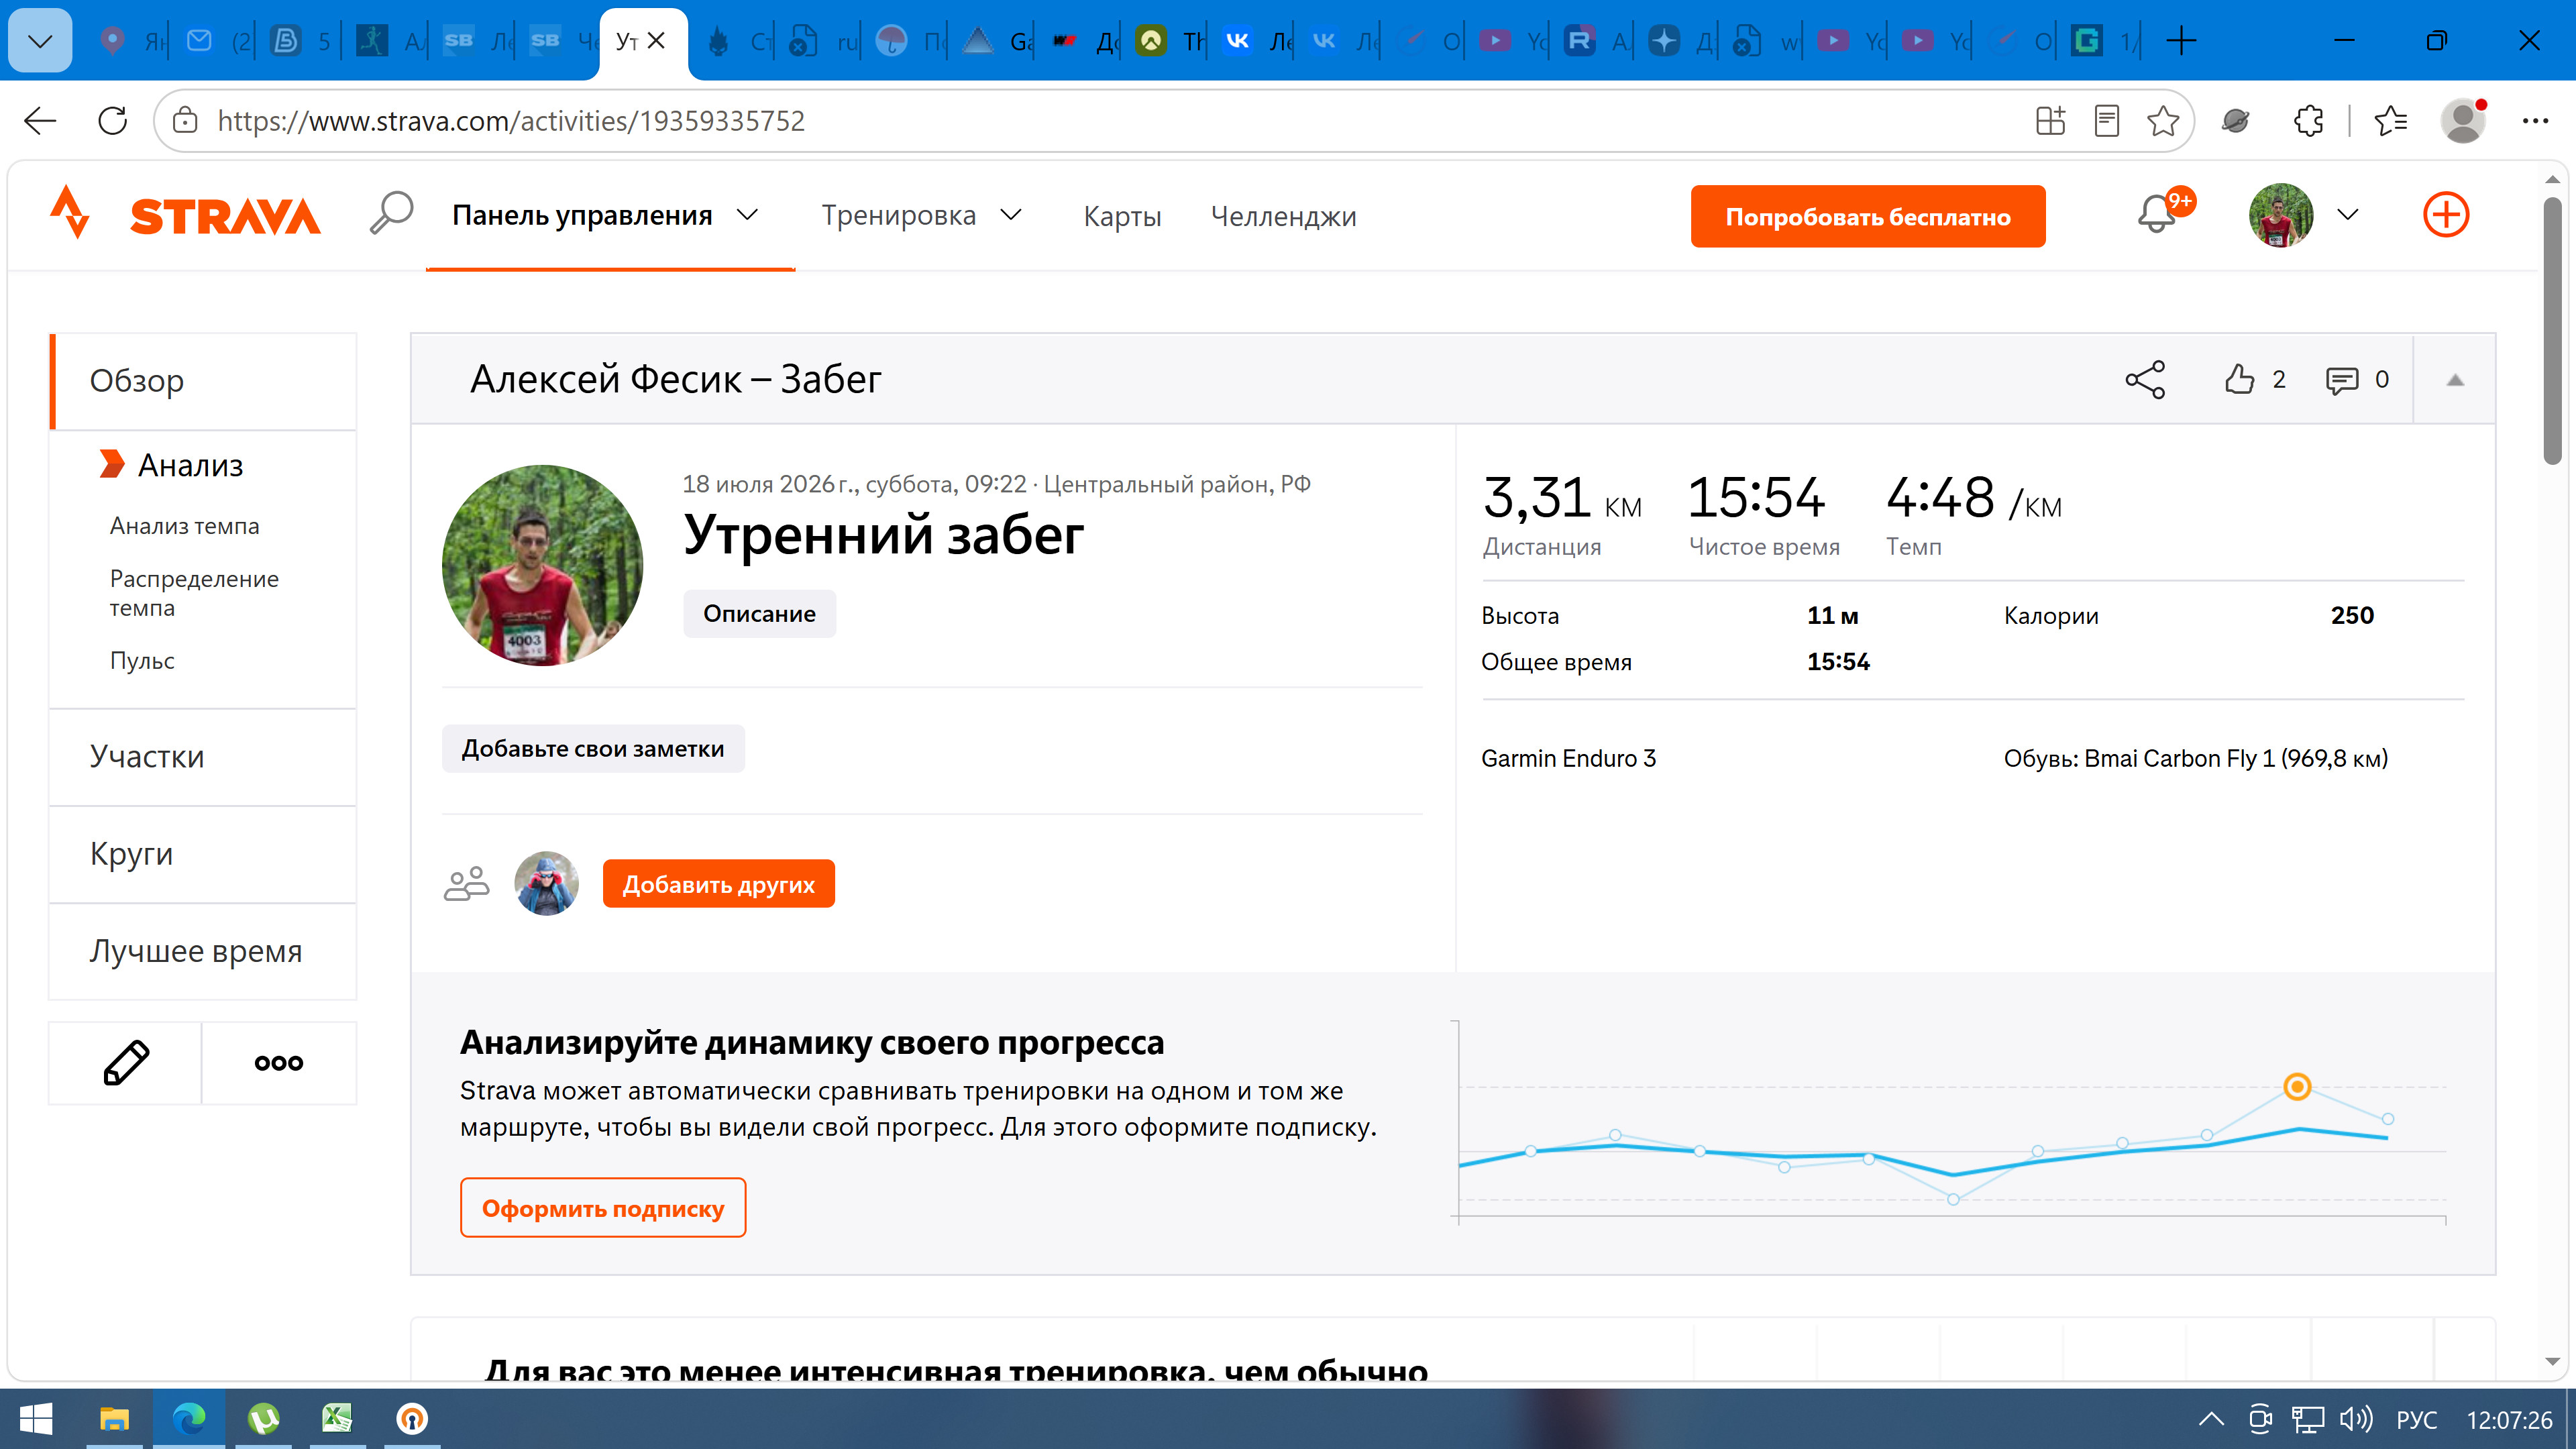Click the tagged athlete avatar

click(546, 884)
